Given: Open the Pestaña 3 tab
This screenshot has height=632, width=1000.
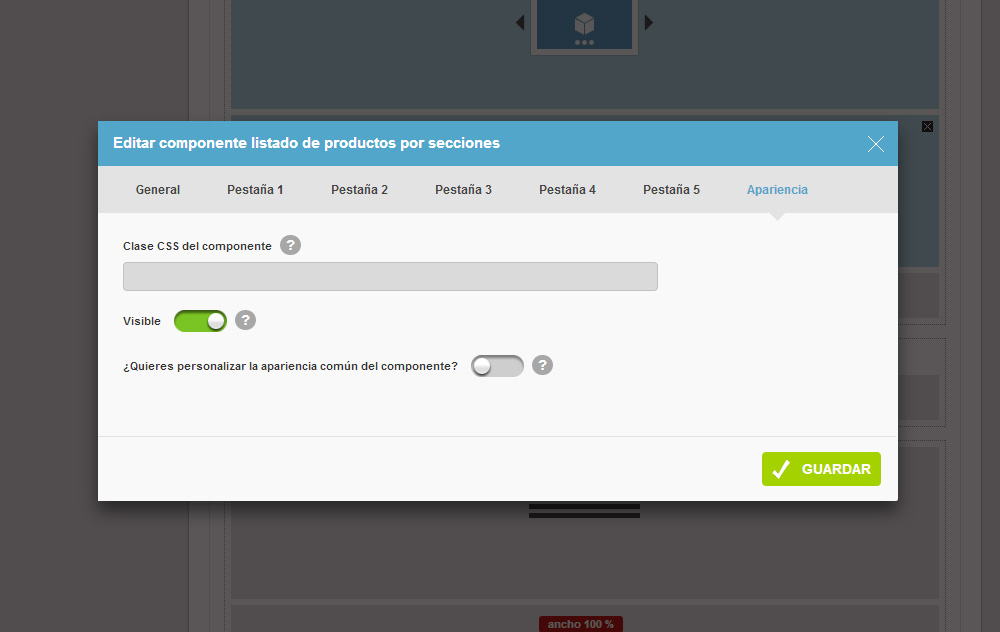Looking at the screenshot, I should tap(463, 190).
